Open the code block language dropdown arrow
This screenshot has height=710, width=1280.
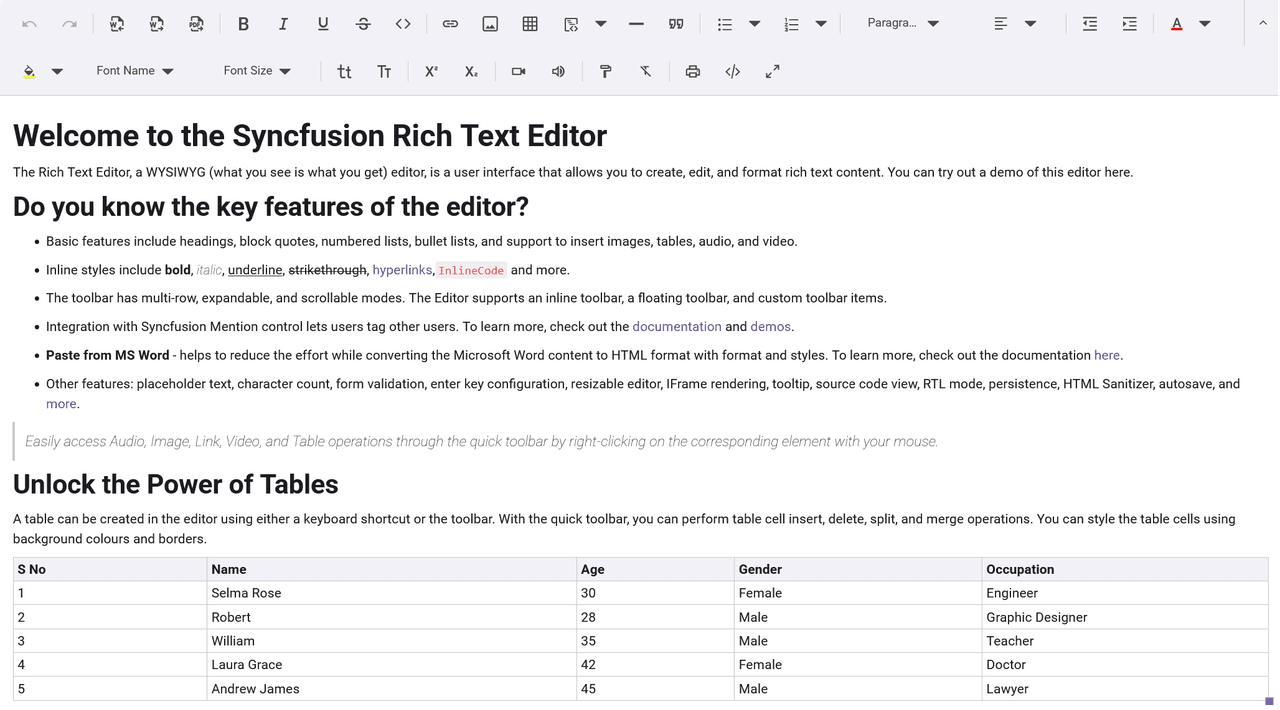601,23
